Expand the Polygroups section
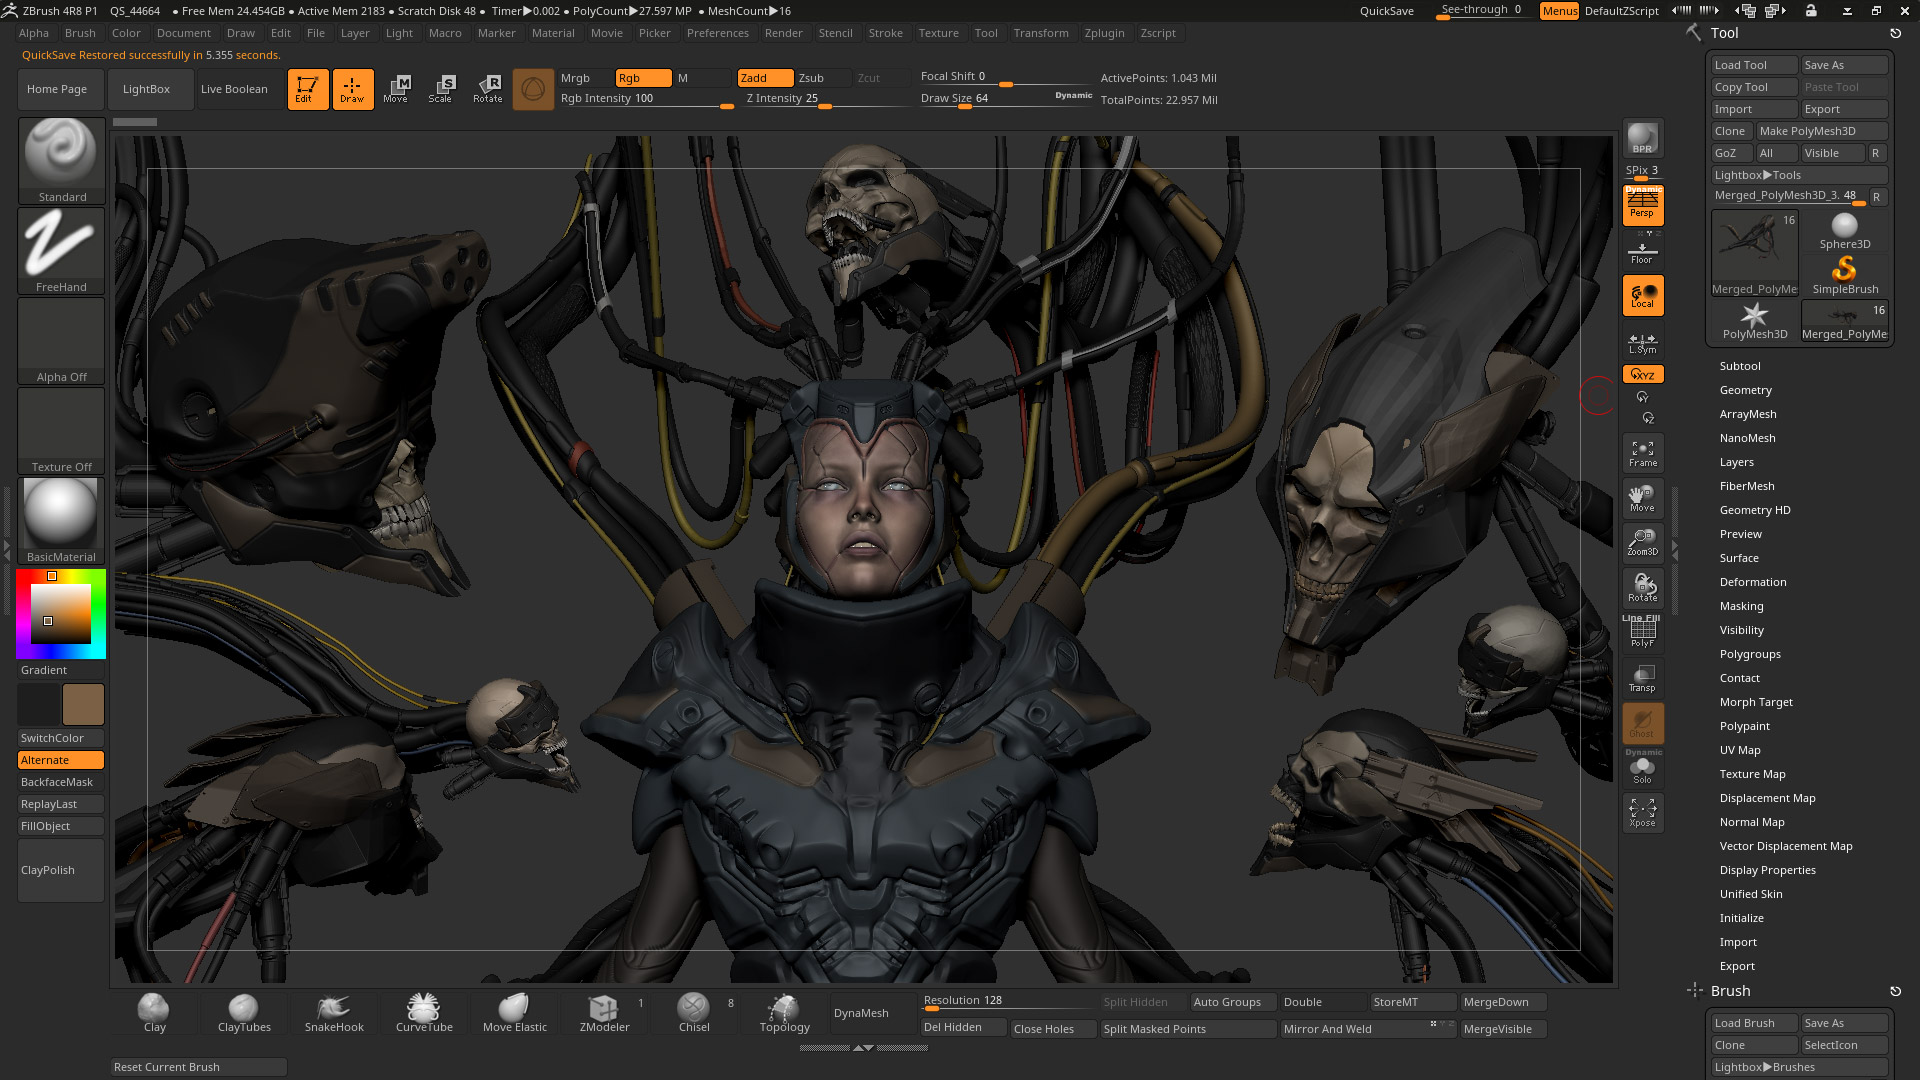 pos(1750,654)
